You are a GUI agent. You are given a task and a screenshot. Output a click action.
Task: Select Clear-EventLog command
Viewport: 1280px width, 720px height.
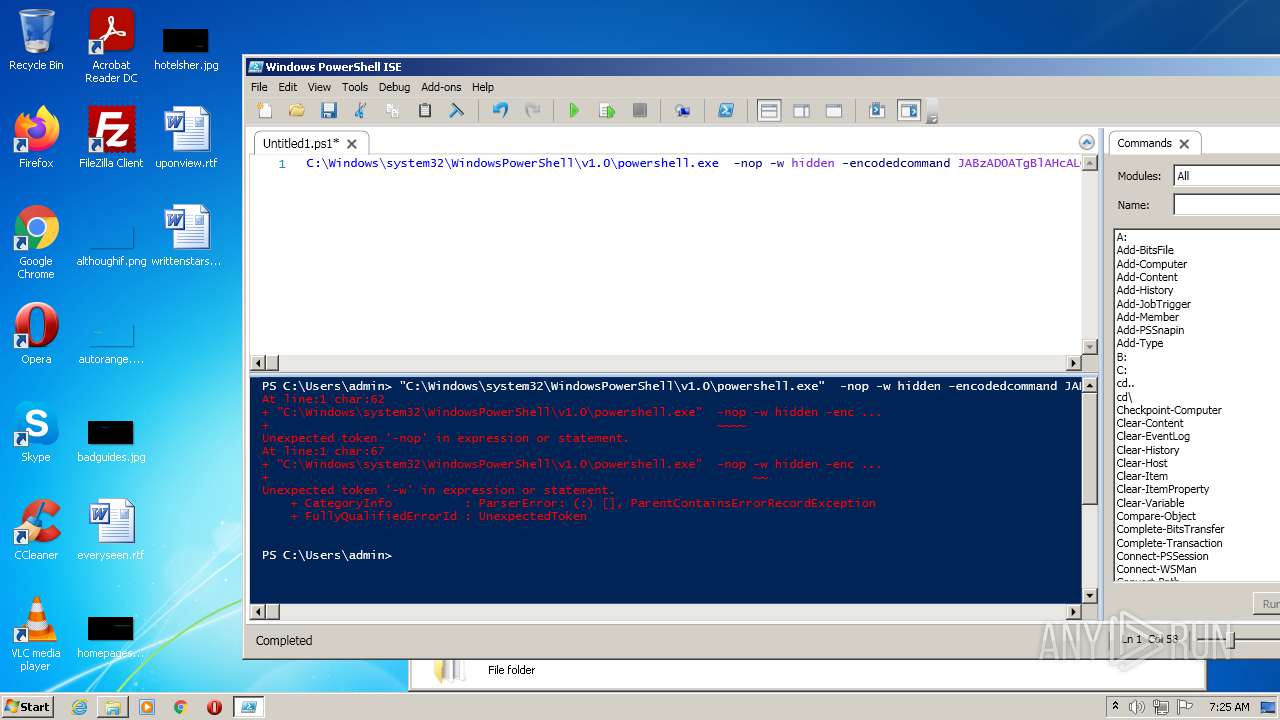pyautogui.click(x=1153, y=436)
